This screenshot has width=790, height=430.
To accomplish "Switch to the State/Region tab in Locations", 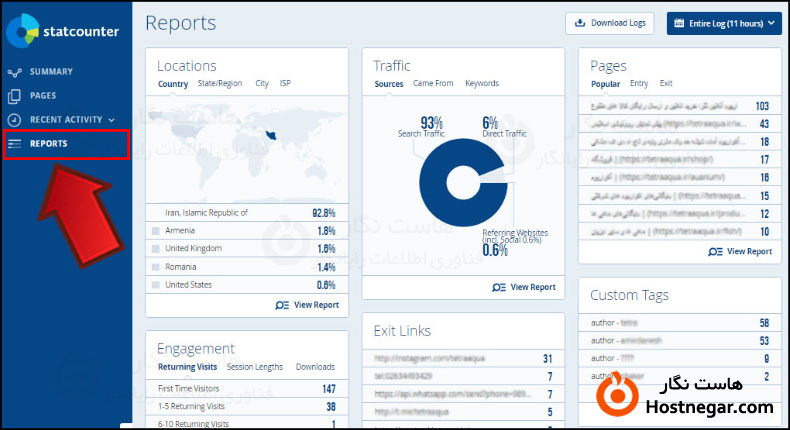I will (x=220, y=84).
